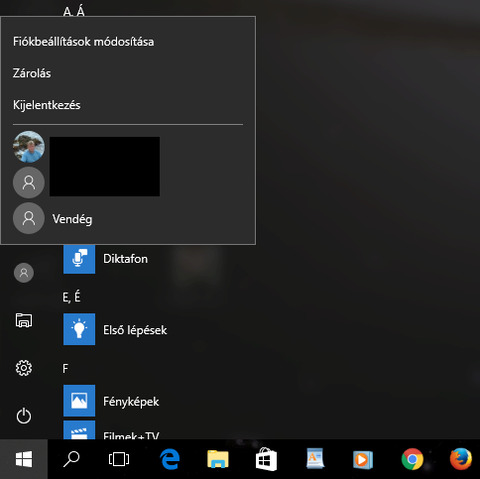Open Settings gear in Start sidebar
Viewport: 480px width, 479px height.
click(24, 368)
